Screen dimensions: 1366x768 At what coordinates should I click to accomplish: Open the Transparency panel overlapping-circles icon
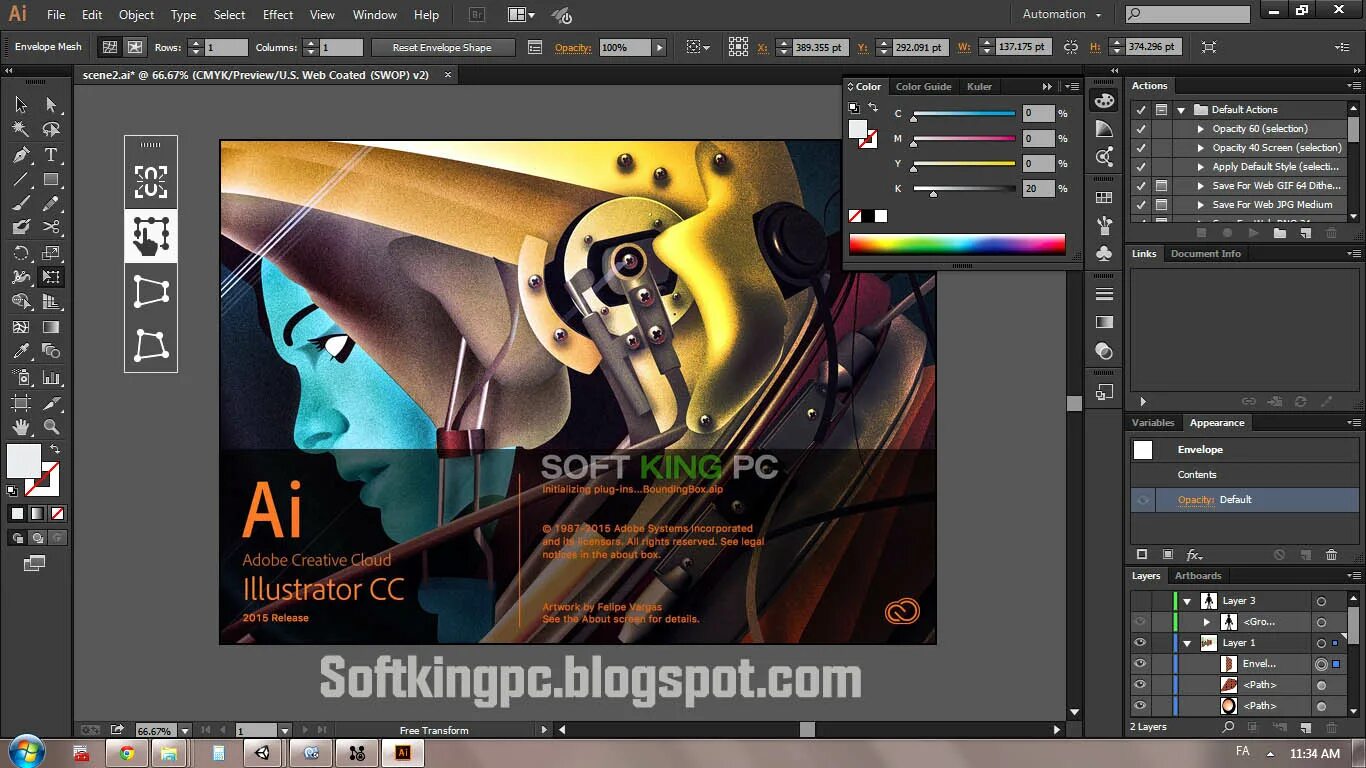(x=1104, y=351)
